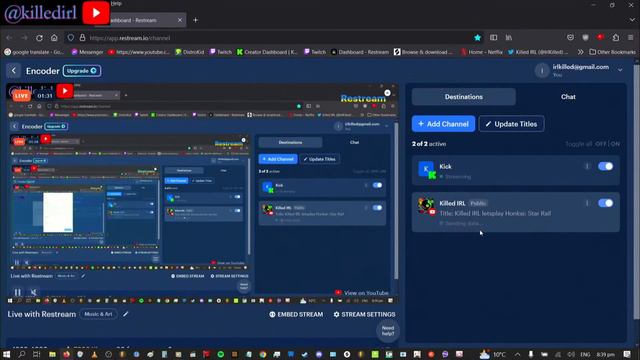
Task: Click View on YouTube in the preview
Action: coord(362,293)
